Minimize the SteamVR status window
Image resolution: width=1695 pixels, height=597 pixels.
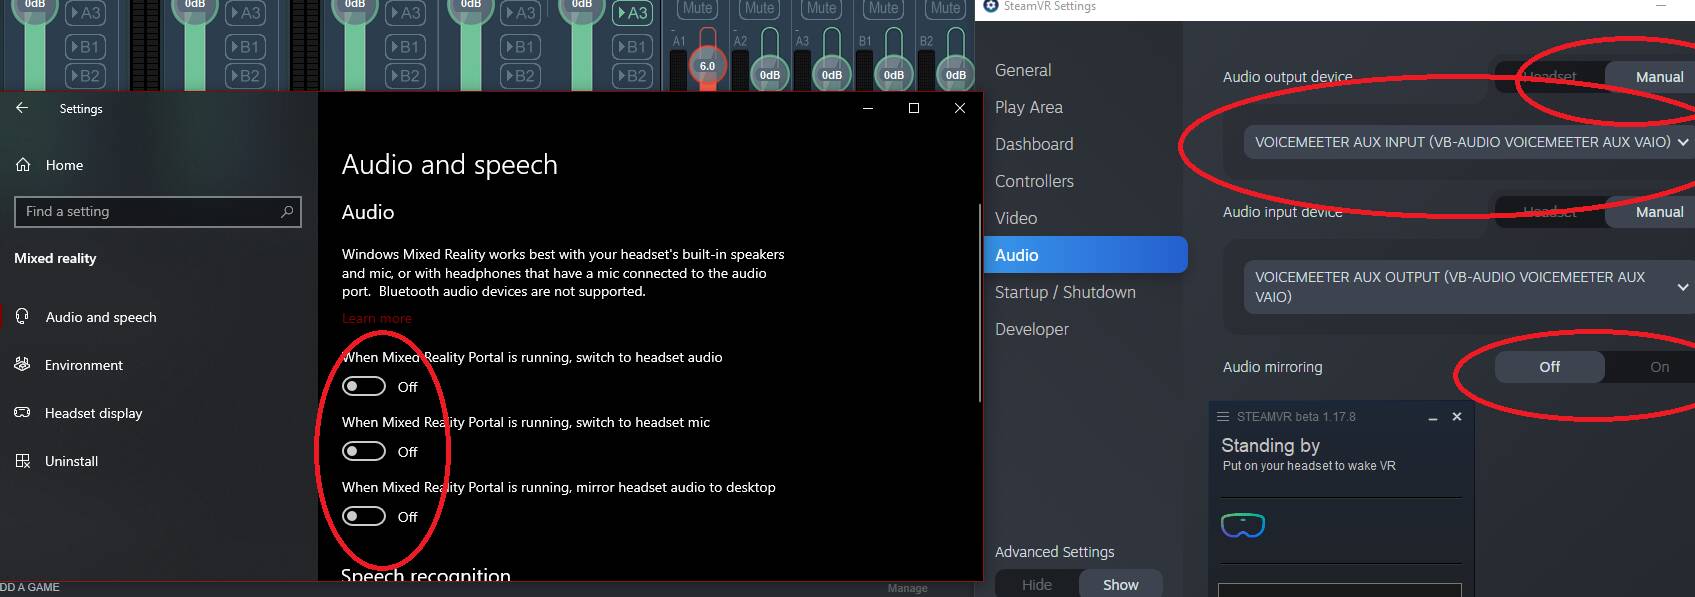point(1433,418)
